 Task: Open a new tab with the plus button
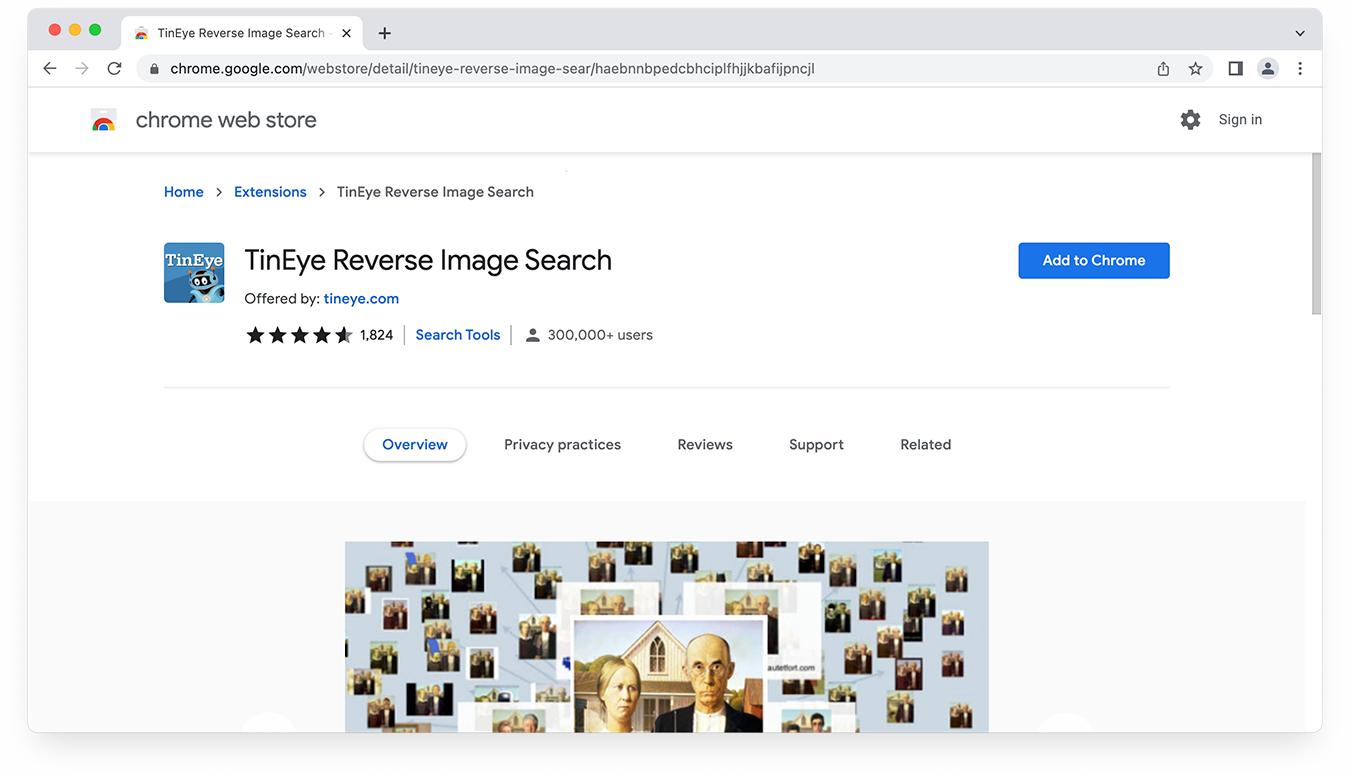384,33
